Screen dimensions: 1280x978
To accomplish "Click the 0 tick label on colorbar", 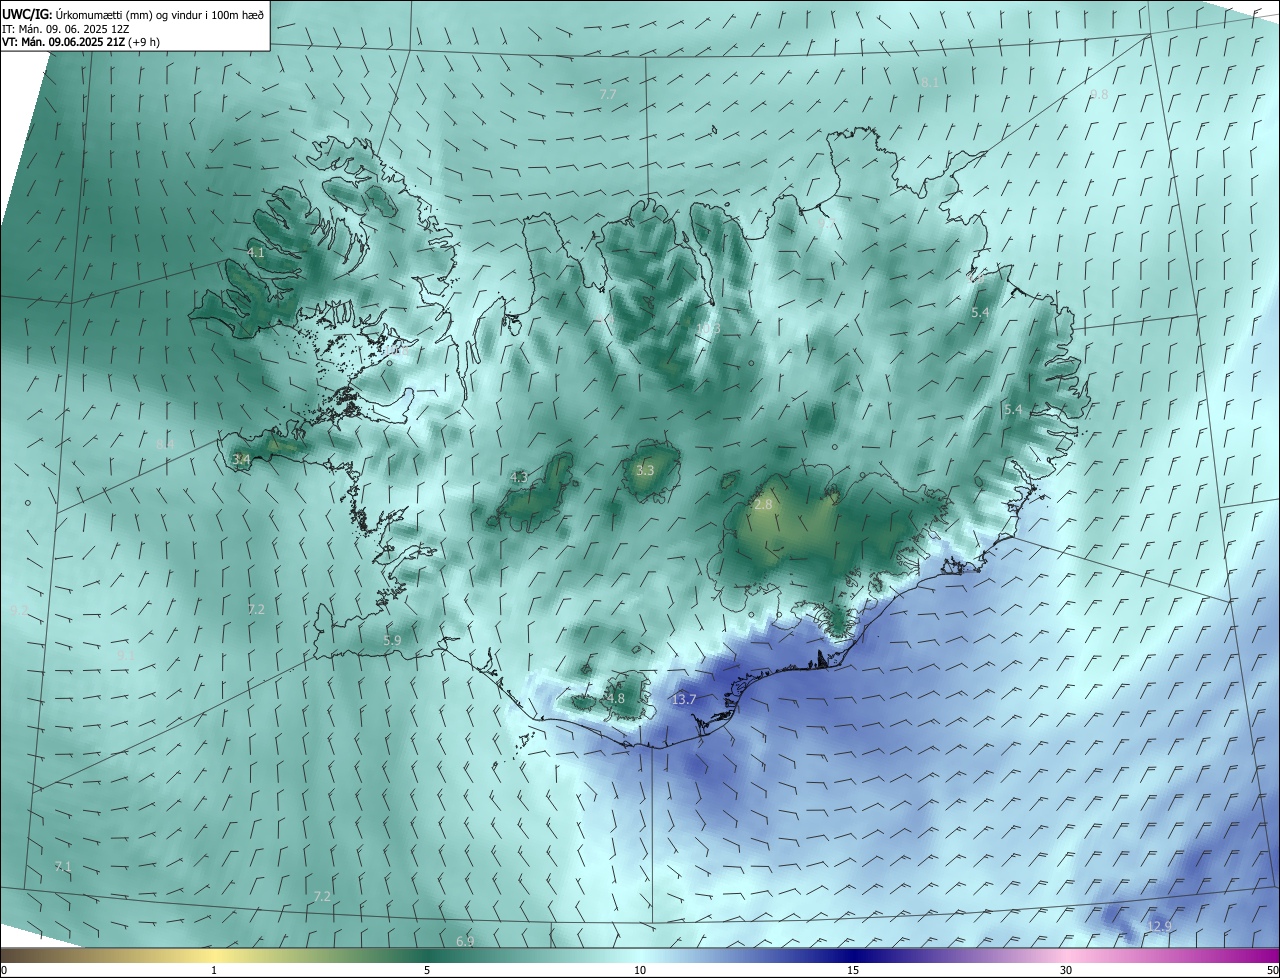I will (x=4, y=970).
